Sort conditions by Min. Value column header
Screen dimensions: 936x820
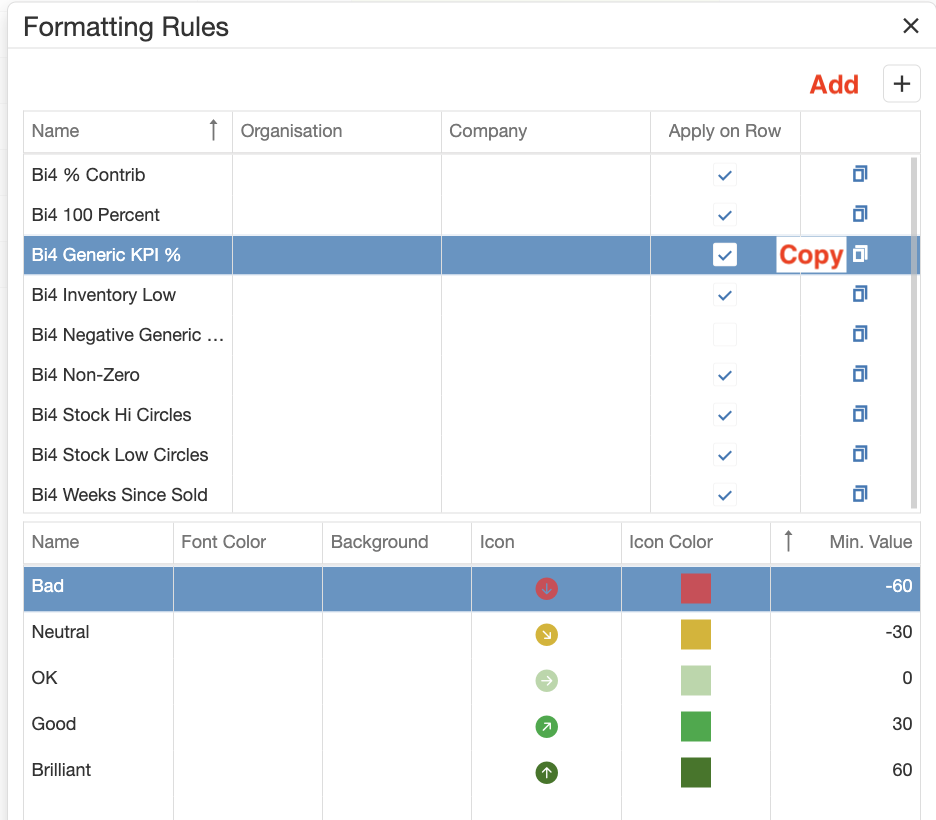(845, 542)
